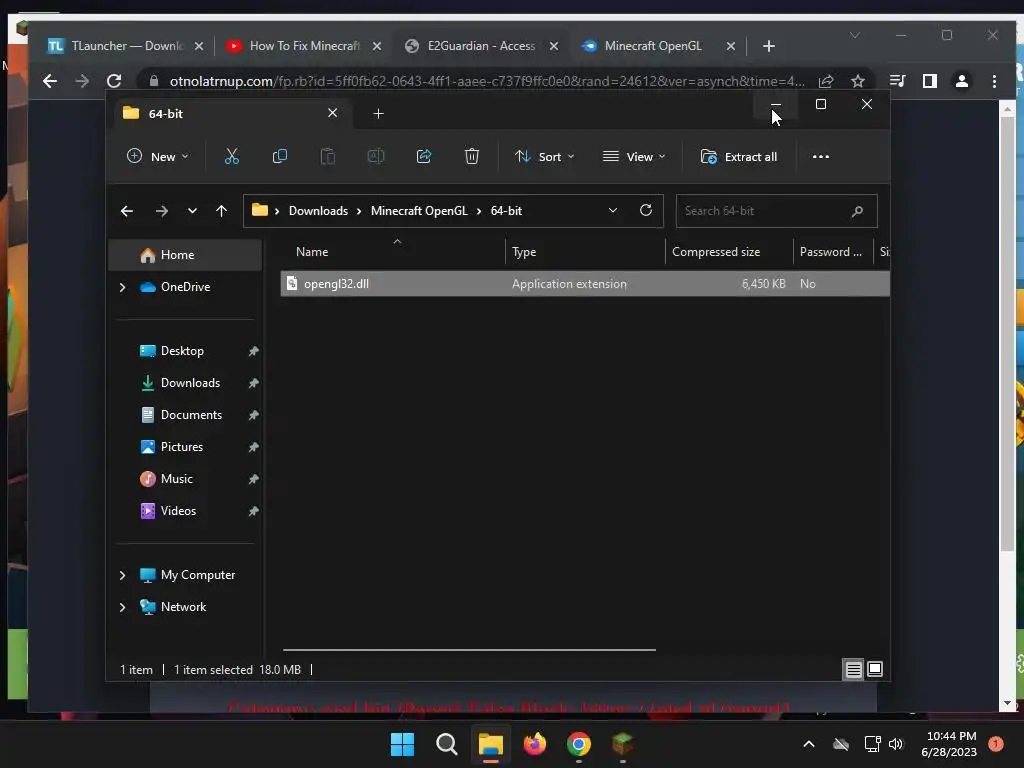Open Minecraft launcher from taskbar

pyautogui.click(x=622, y=744)
